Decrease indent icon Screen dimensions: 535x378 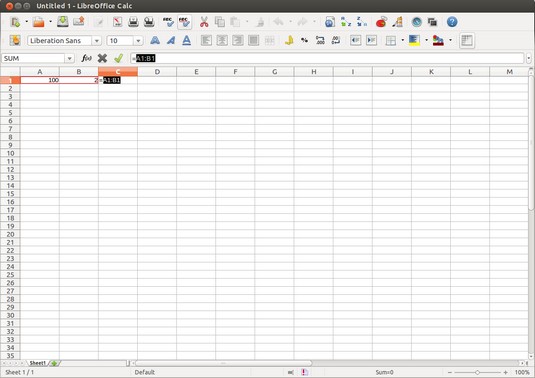coord(356,41)
